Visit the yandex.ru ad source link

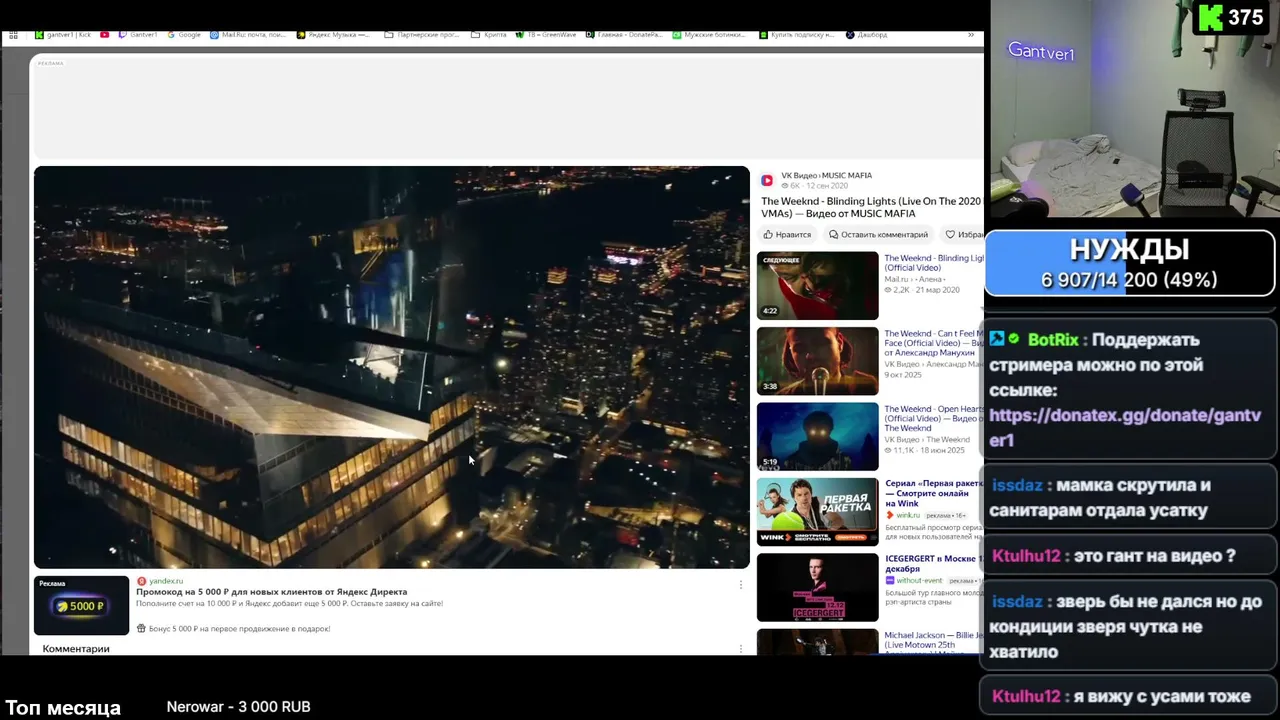pos(166,581)
